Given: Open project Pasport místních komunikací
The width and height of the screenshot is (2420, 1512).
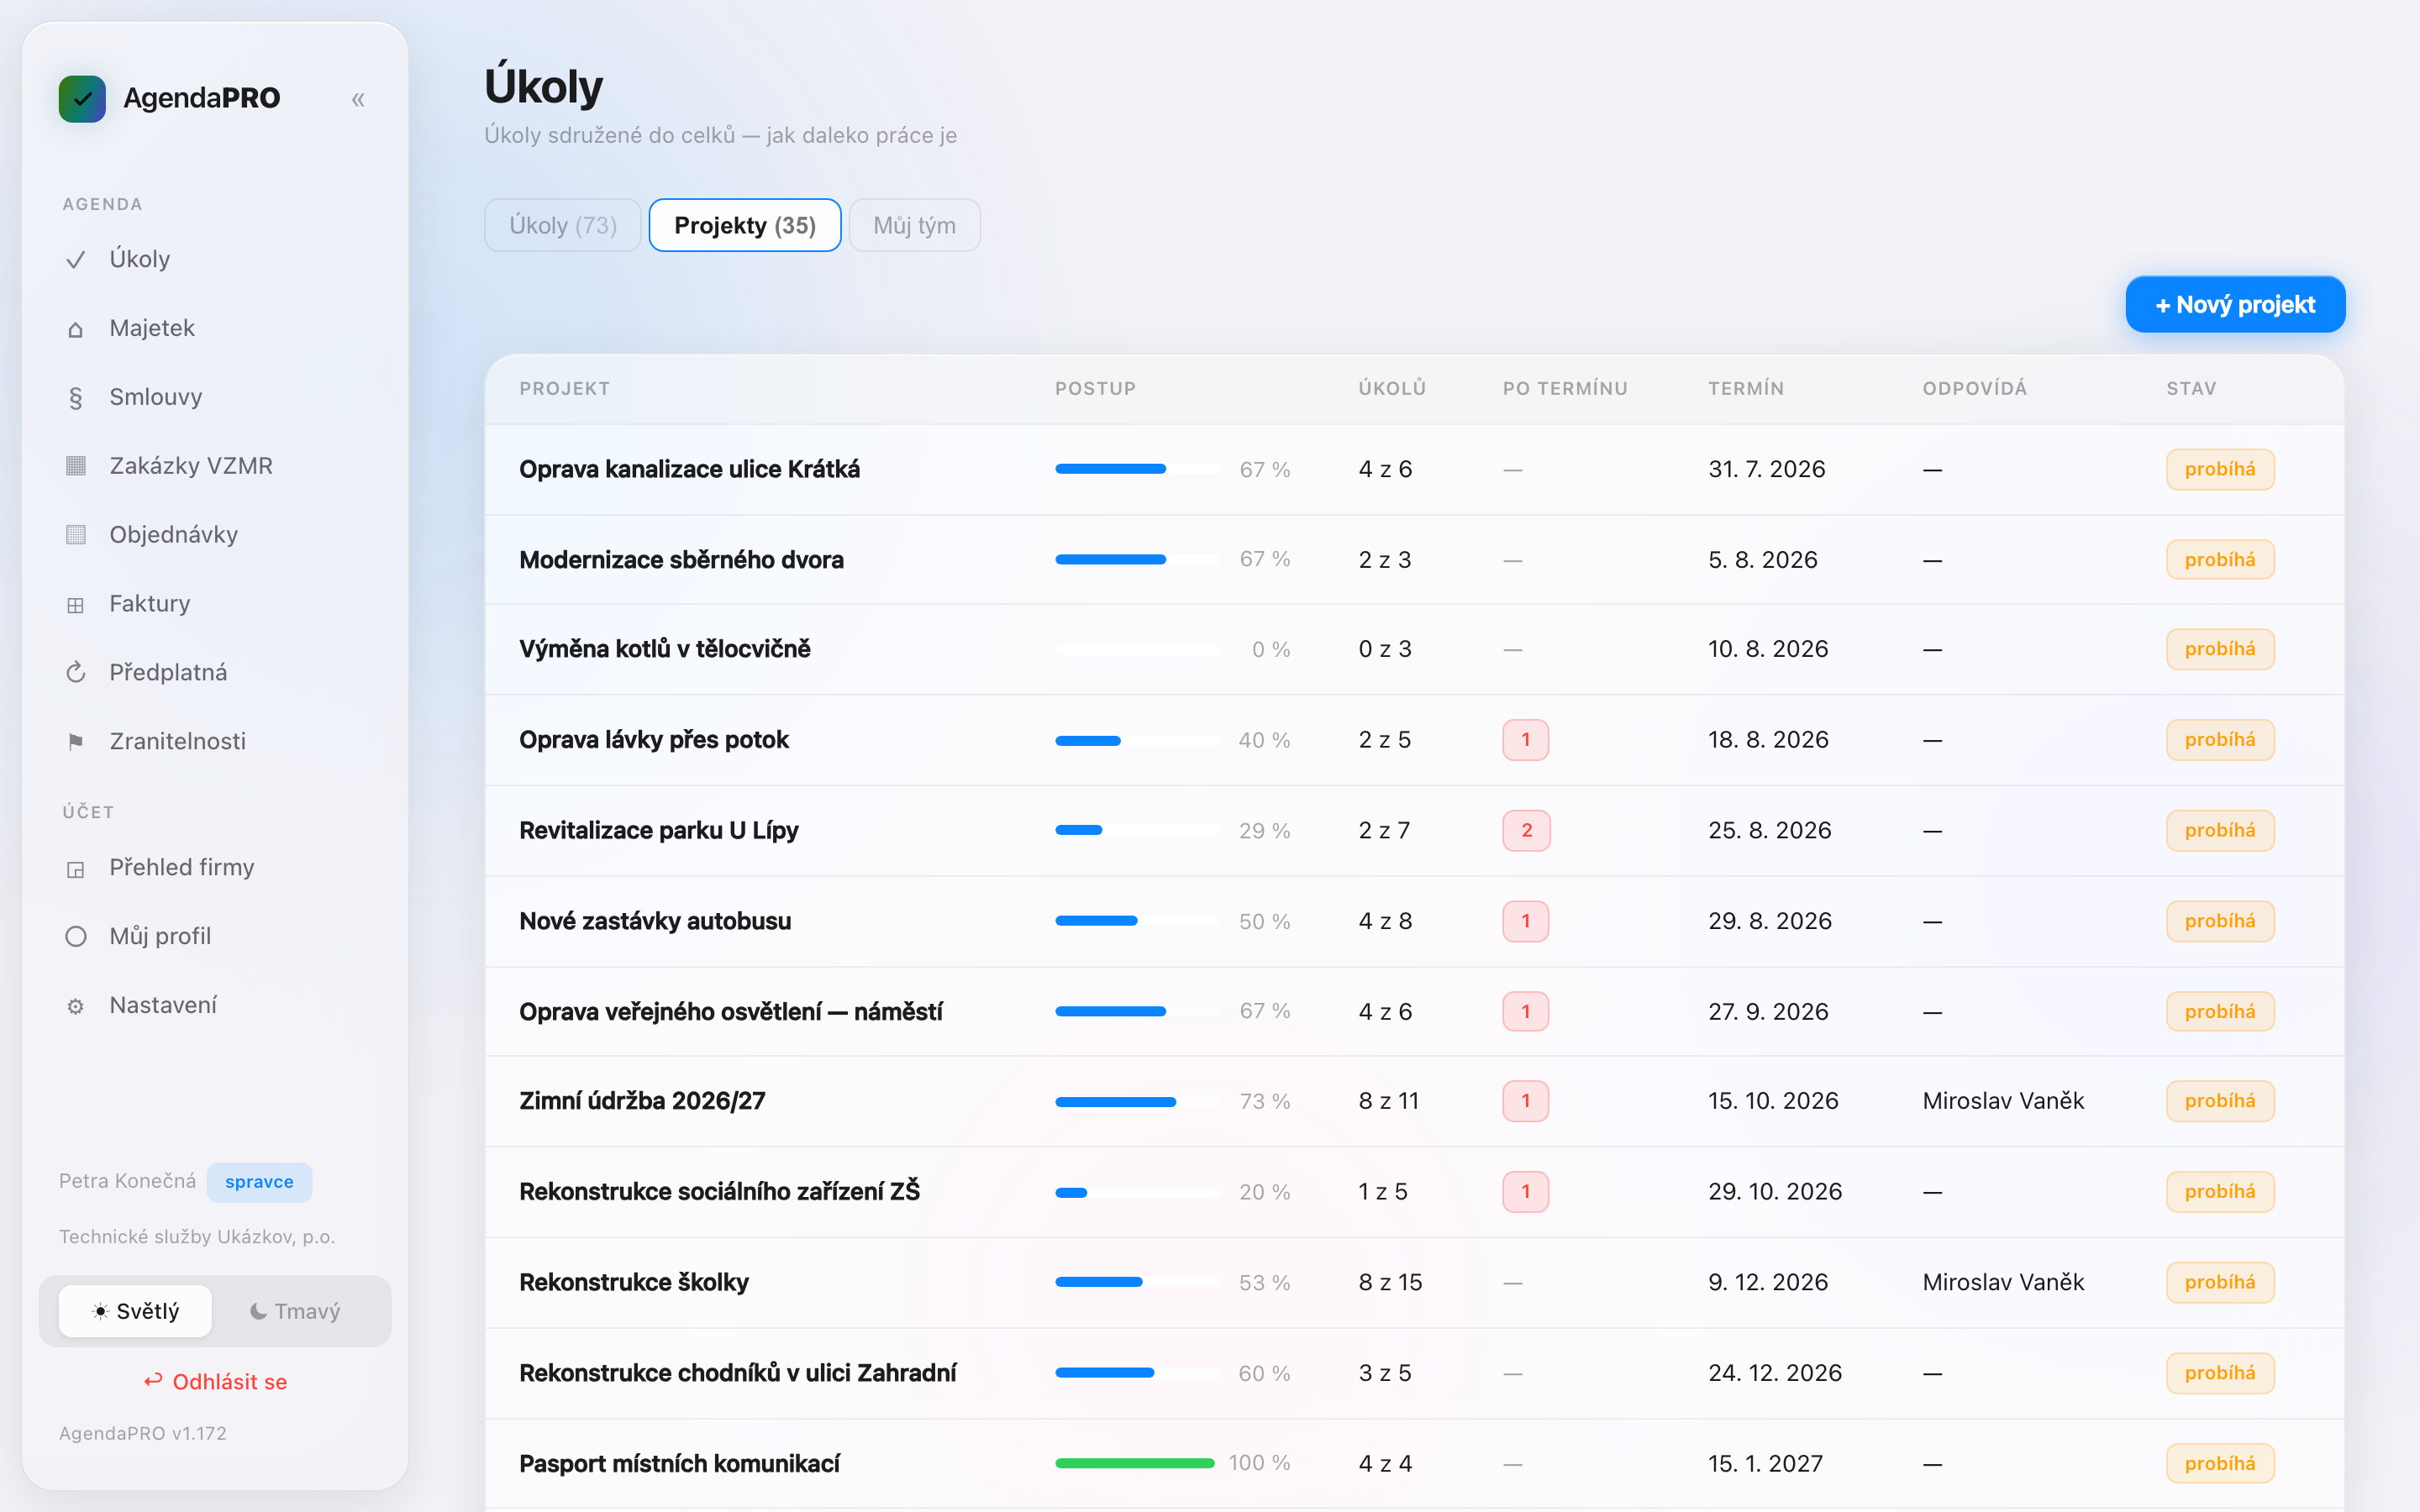Looking at the screenshot, I should click(679, 1463).
